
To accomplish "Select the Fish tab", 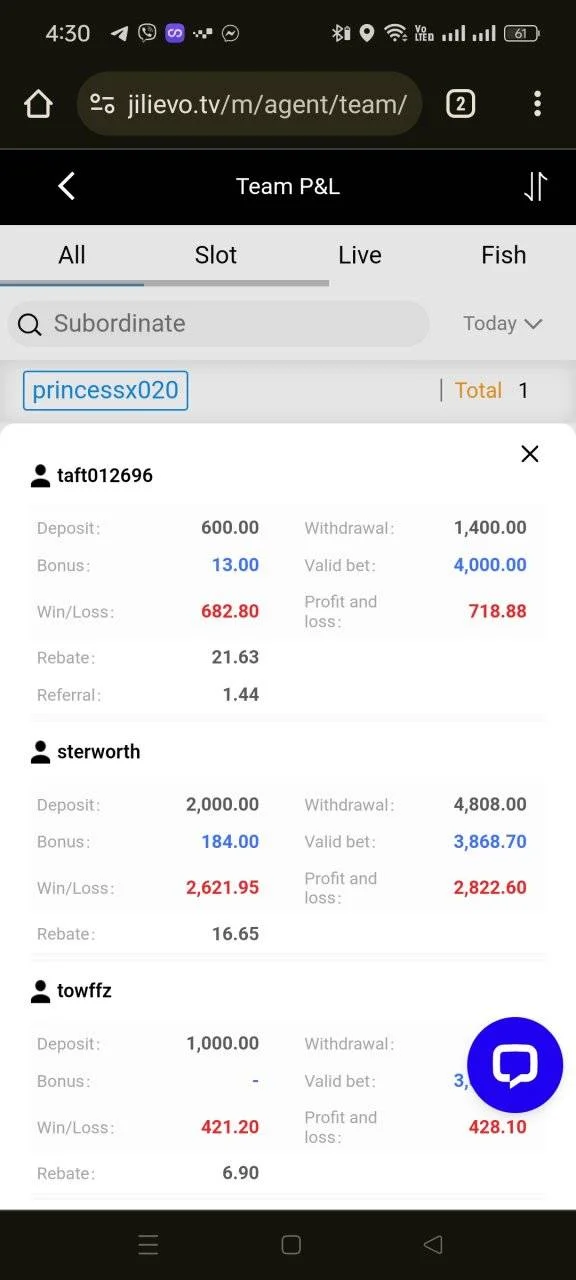I will click(504, 255).
